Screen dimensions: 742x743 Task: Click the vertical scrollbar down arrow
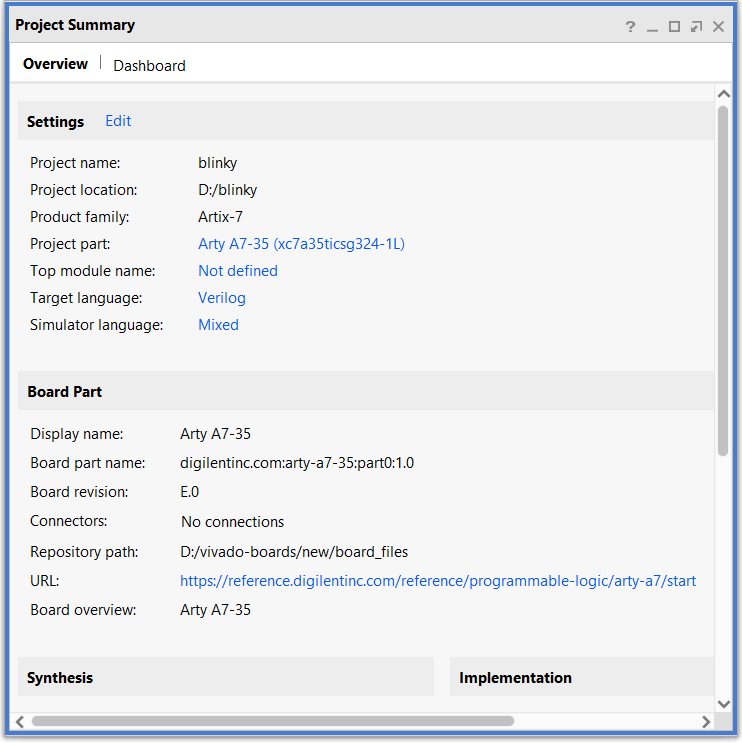coord(723,704)
